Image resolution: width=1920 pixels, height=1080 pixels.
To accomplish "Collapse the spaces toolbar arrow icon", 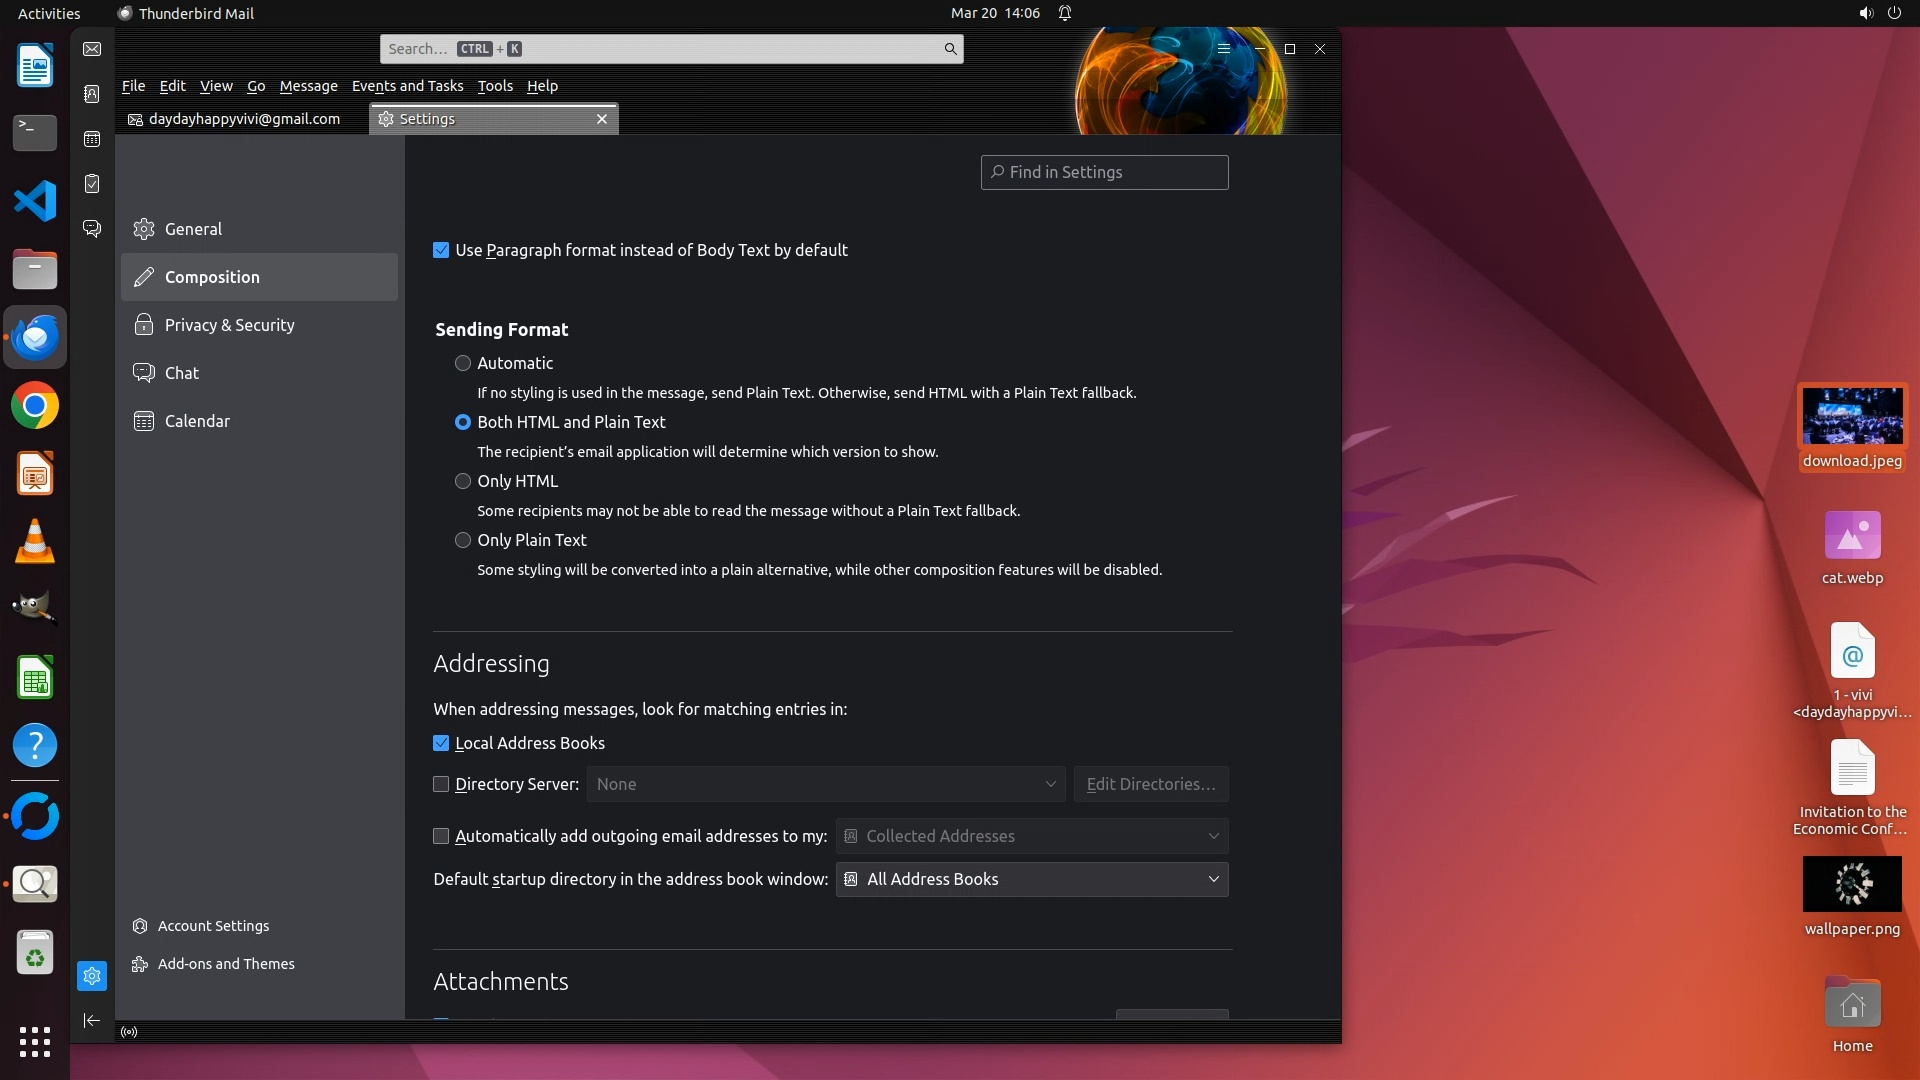I will [x=92, y=1020].
